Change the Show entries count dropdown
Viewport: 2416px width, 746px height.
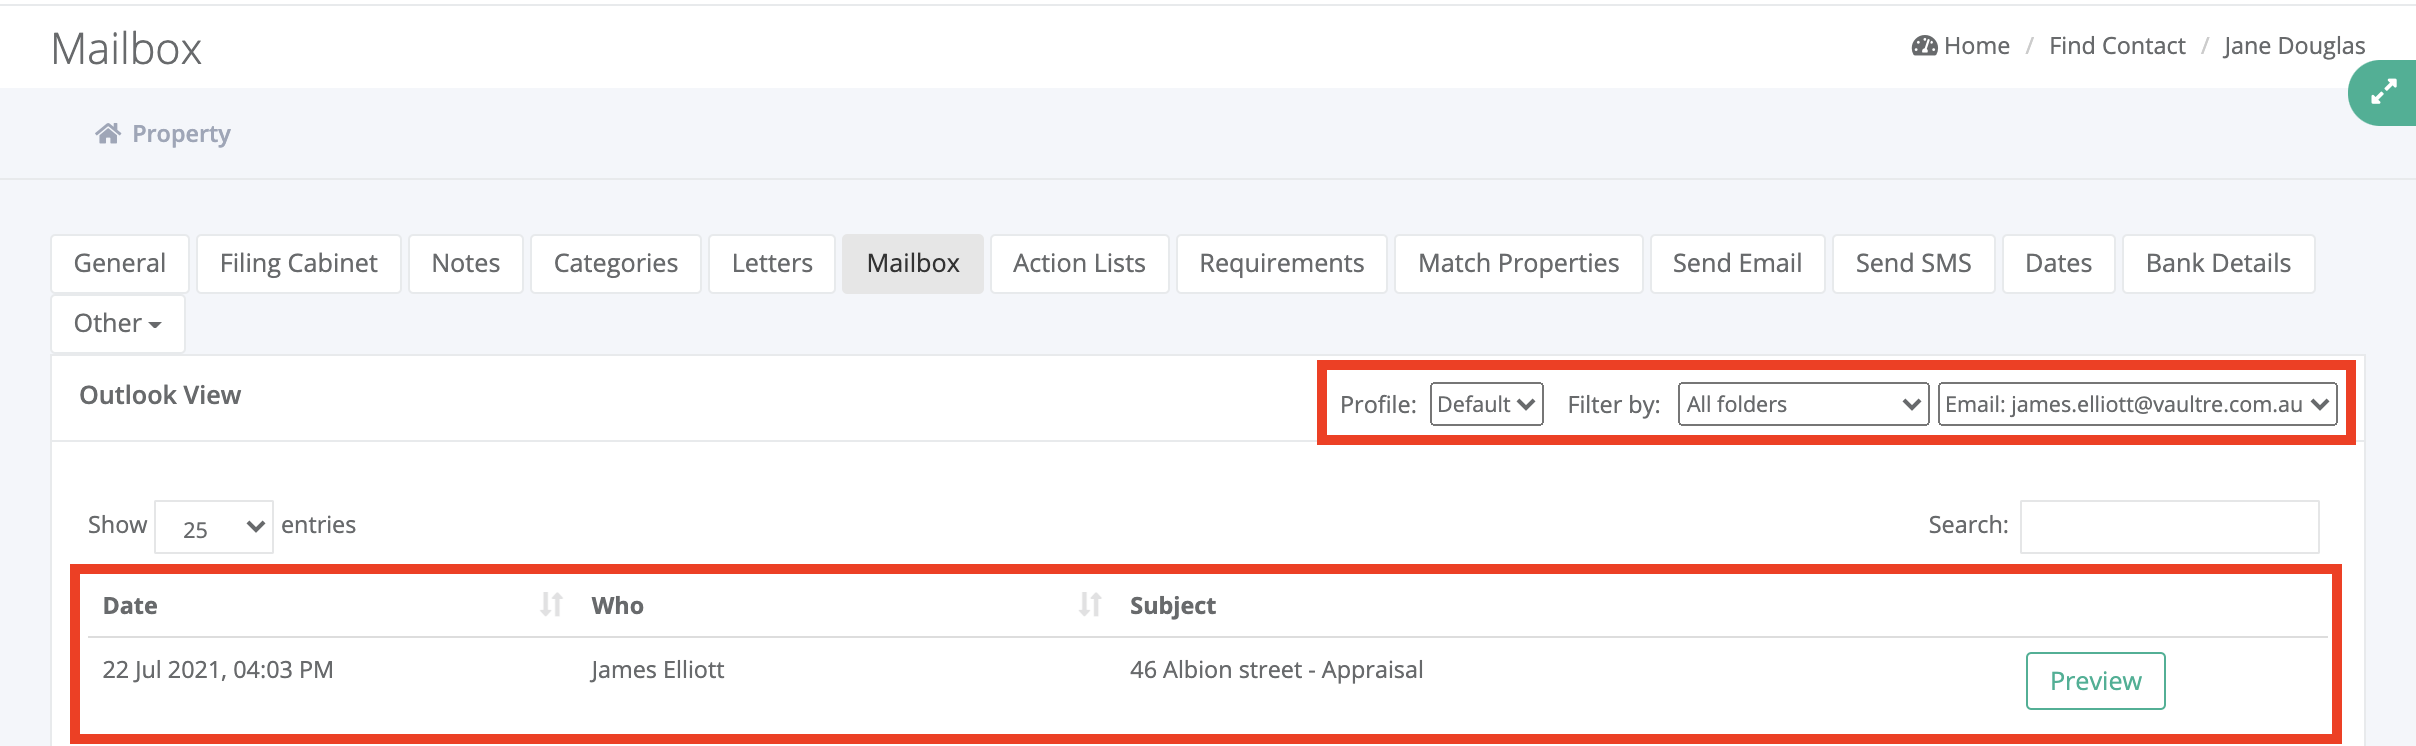(213, 527)
